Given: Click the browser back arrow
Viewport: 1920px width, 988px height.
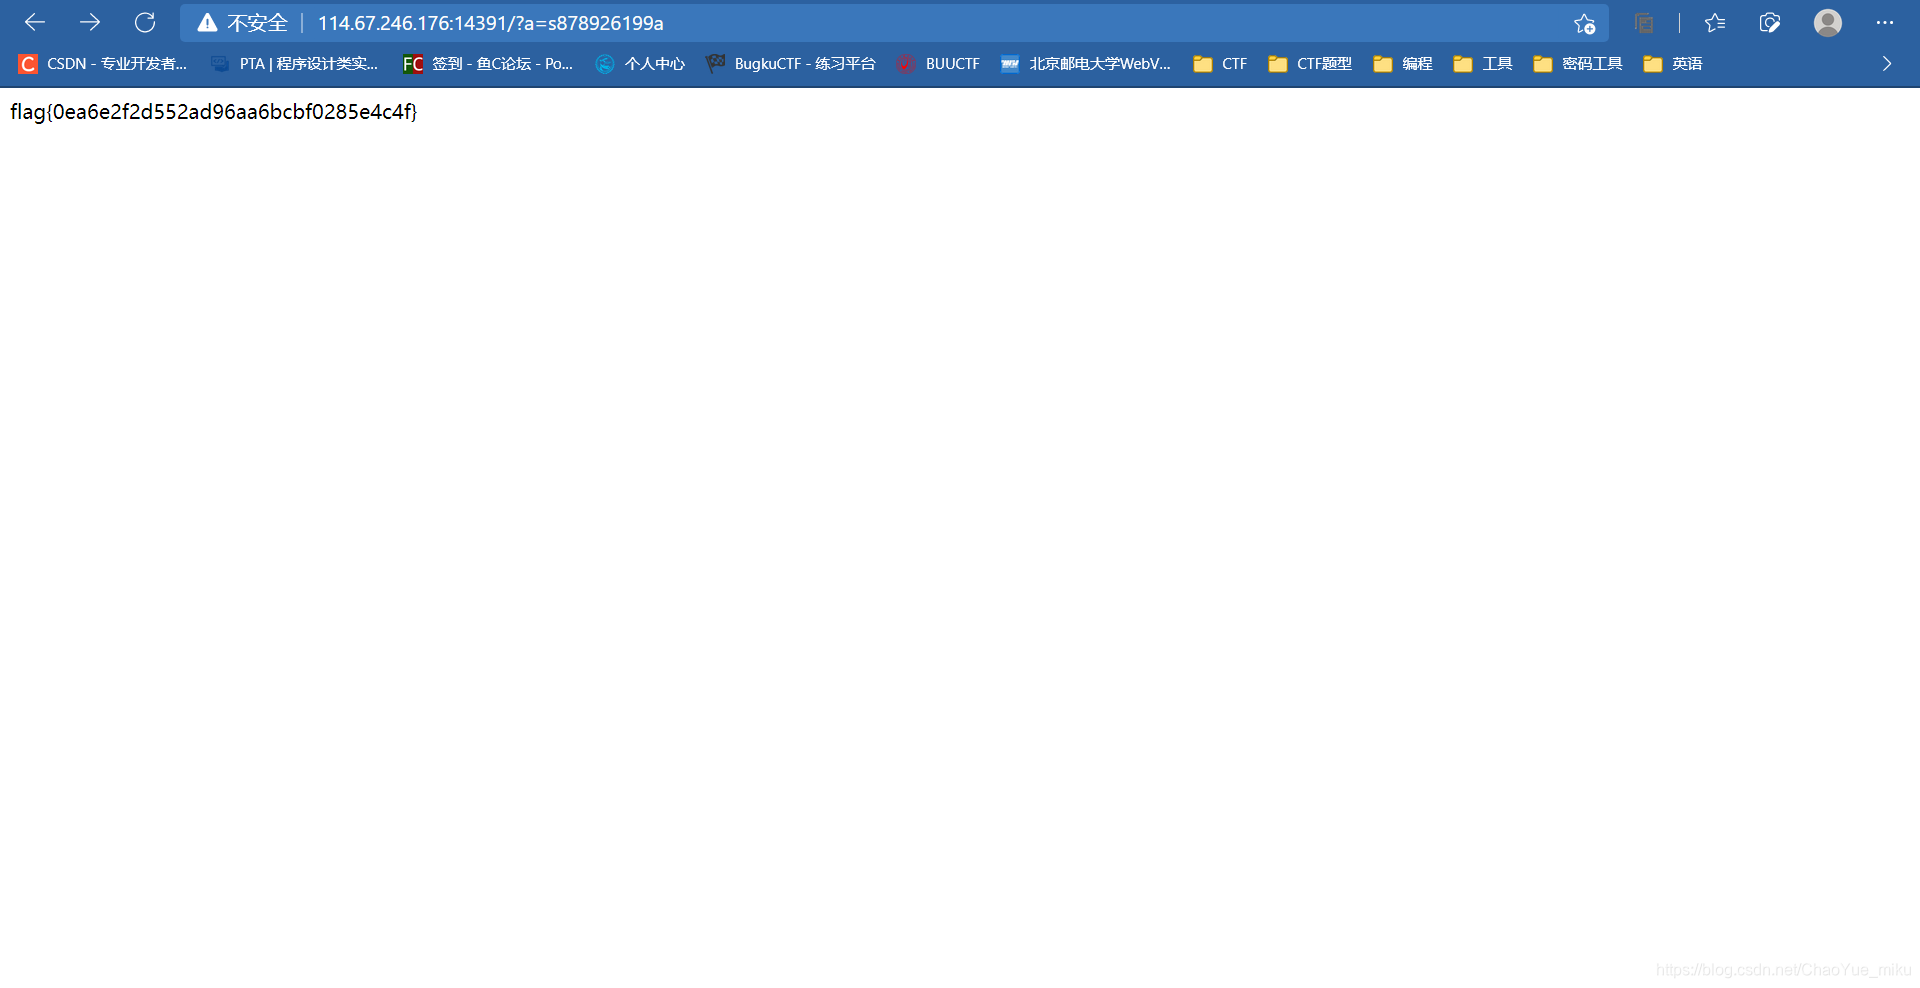Looking at the screenshot, I should pyautogui.click(x=35, y=22).
